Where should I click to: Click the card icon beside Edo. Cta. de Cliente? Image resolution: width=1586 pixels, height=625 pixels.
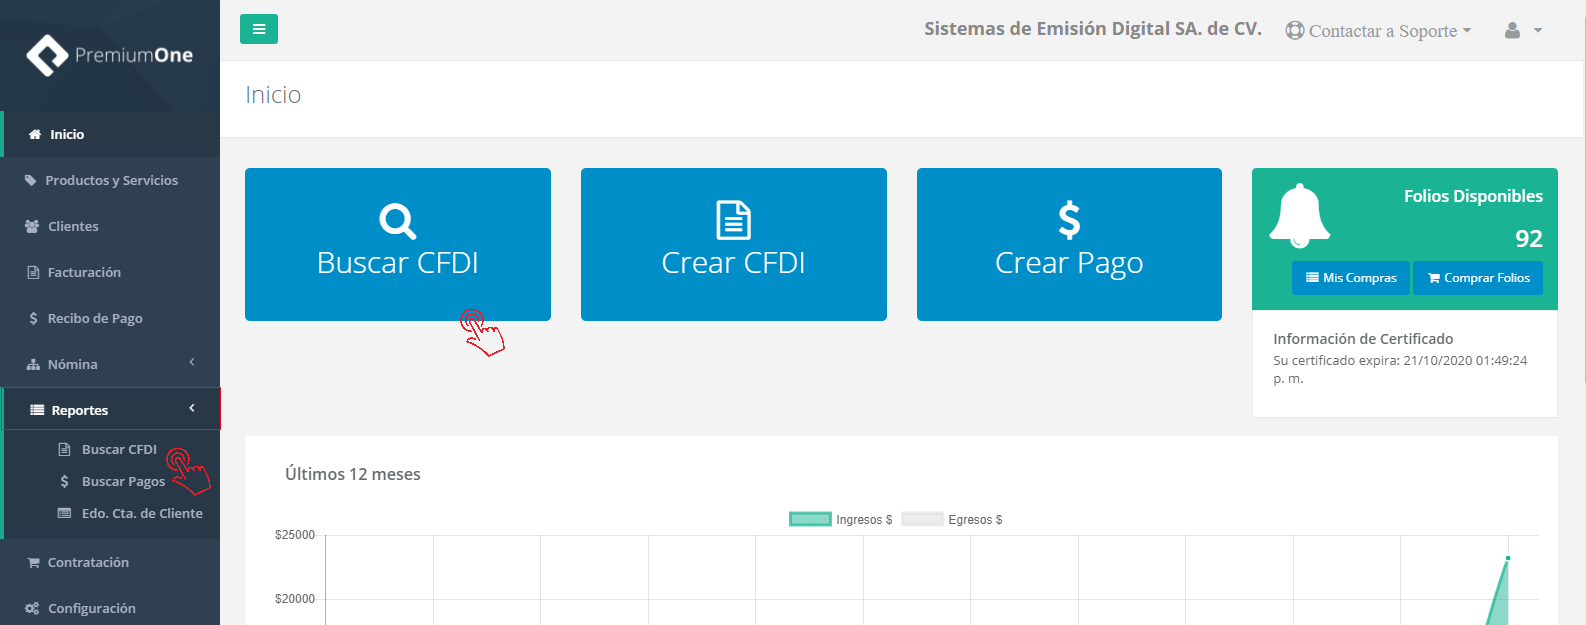tap(64, 513)
